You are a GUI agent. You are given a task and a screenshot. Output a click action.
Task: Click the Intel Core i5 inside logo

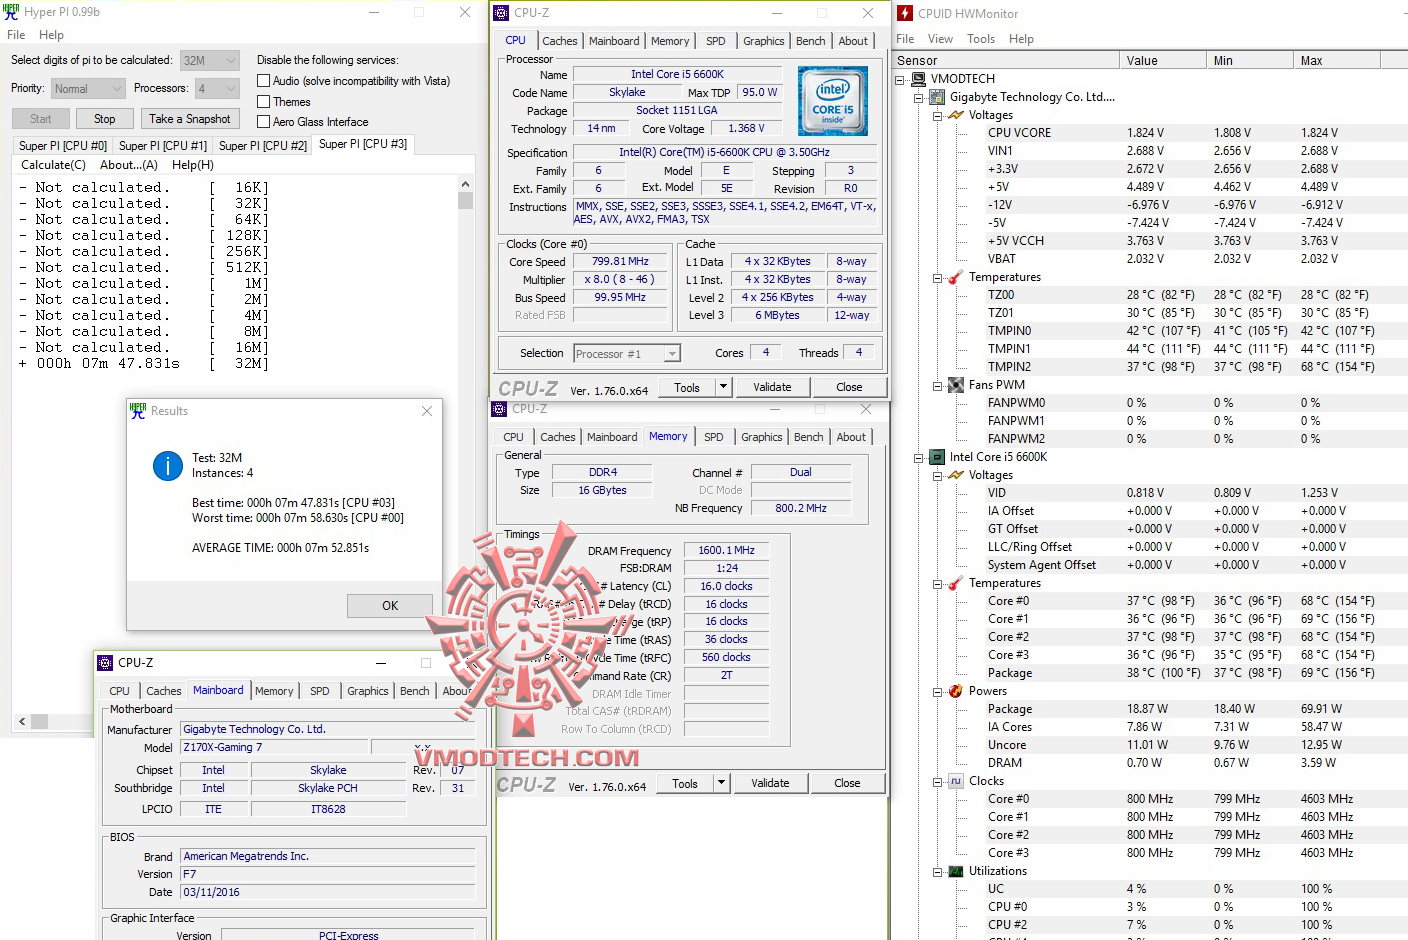tap(832, 101)
